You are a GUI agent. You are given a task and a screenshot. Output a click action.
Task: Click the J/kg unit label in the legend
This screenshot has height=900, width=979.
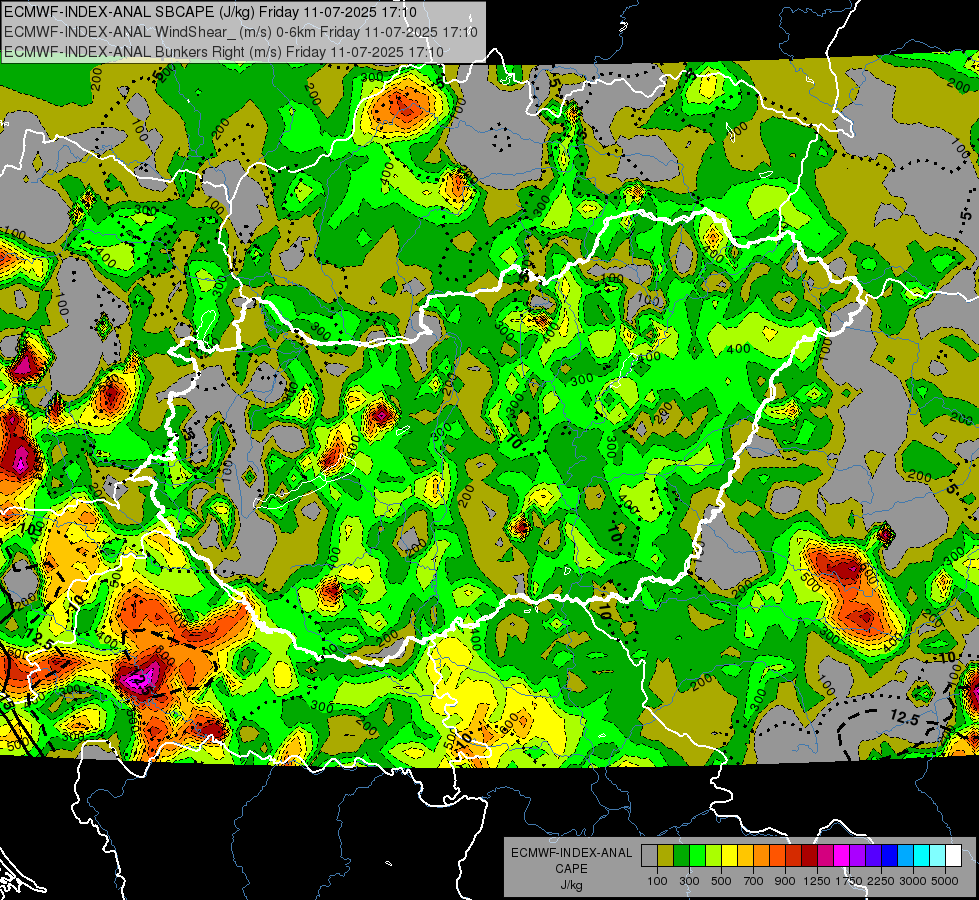pyautogui.click(x=571, y=885)
